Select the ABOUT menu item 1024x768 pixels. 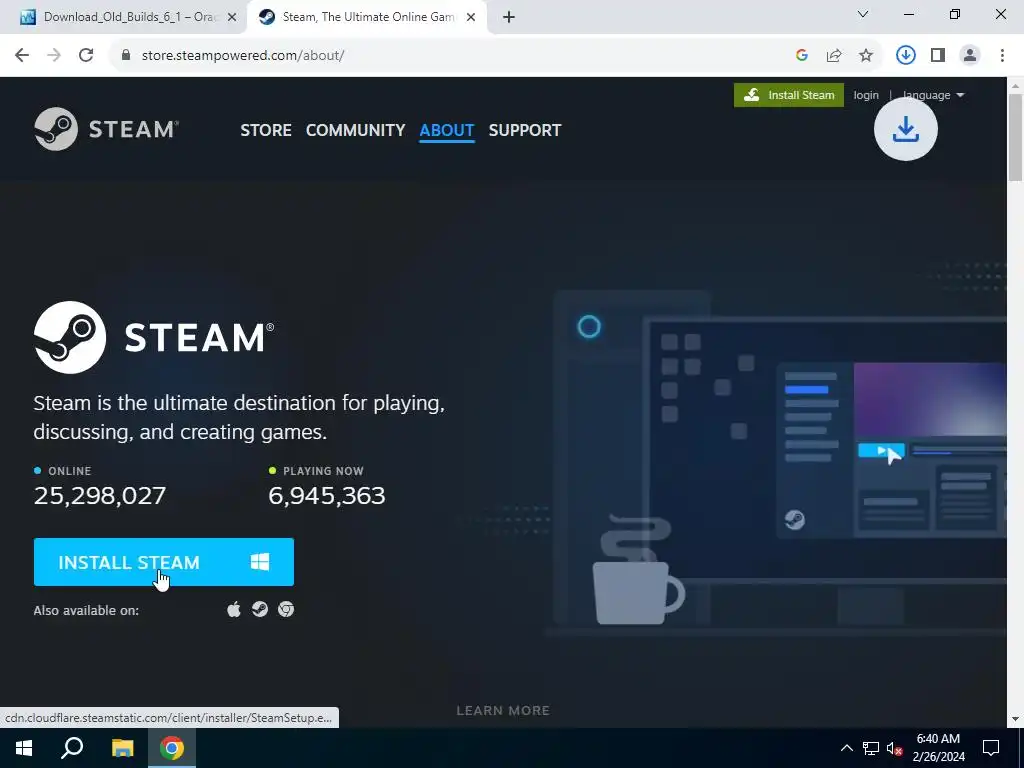(447, 130)
